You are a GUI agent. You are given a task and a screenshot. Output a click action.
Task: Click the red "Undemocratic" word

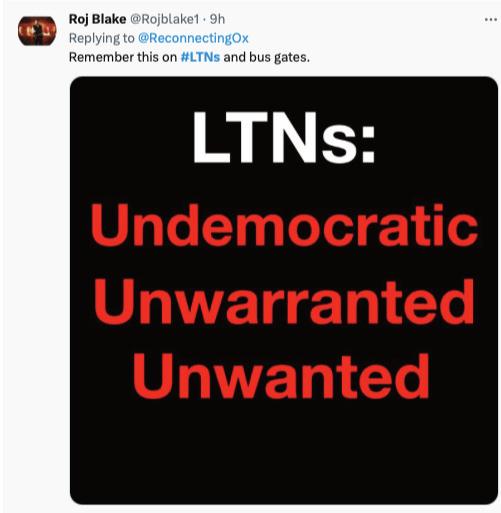coord(284,225)
